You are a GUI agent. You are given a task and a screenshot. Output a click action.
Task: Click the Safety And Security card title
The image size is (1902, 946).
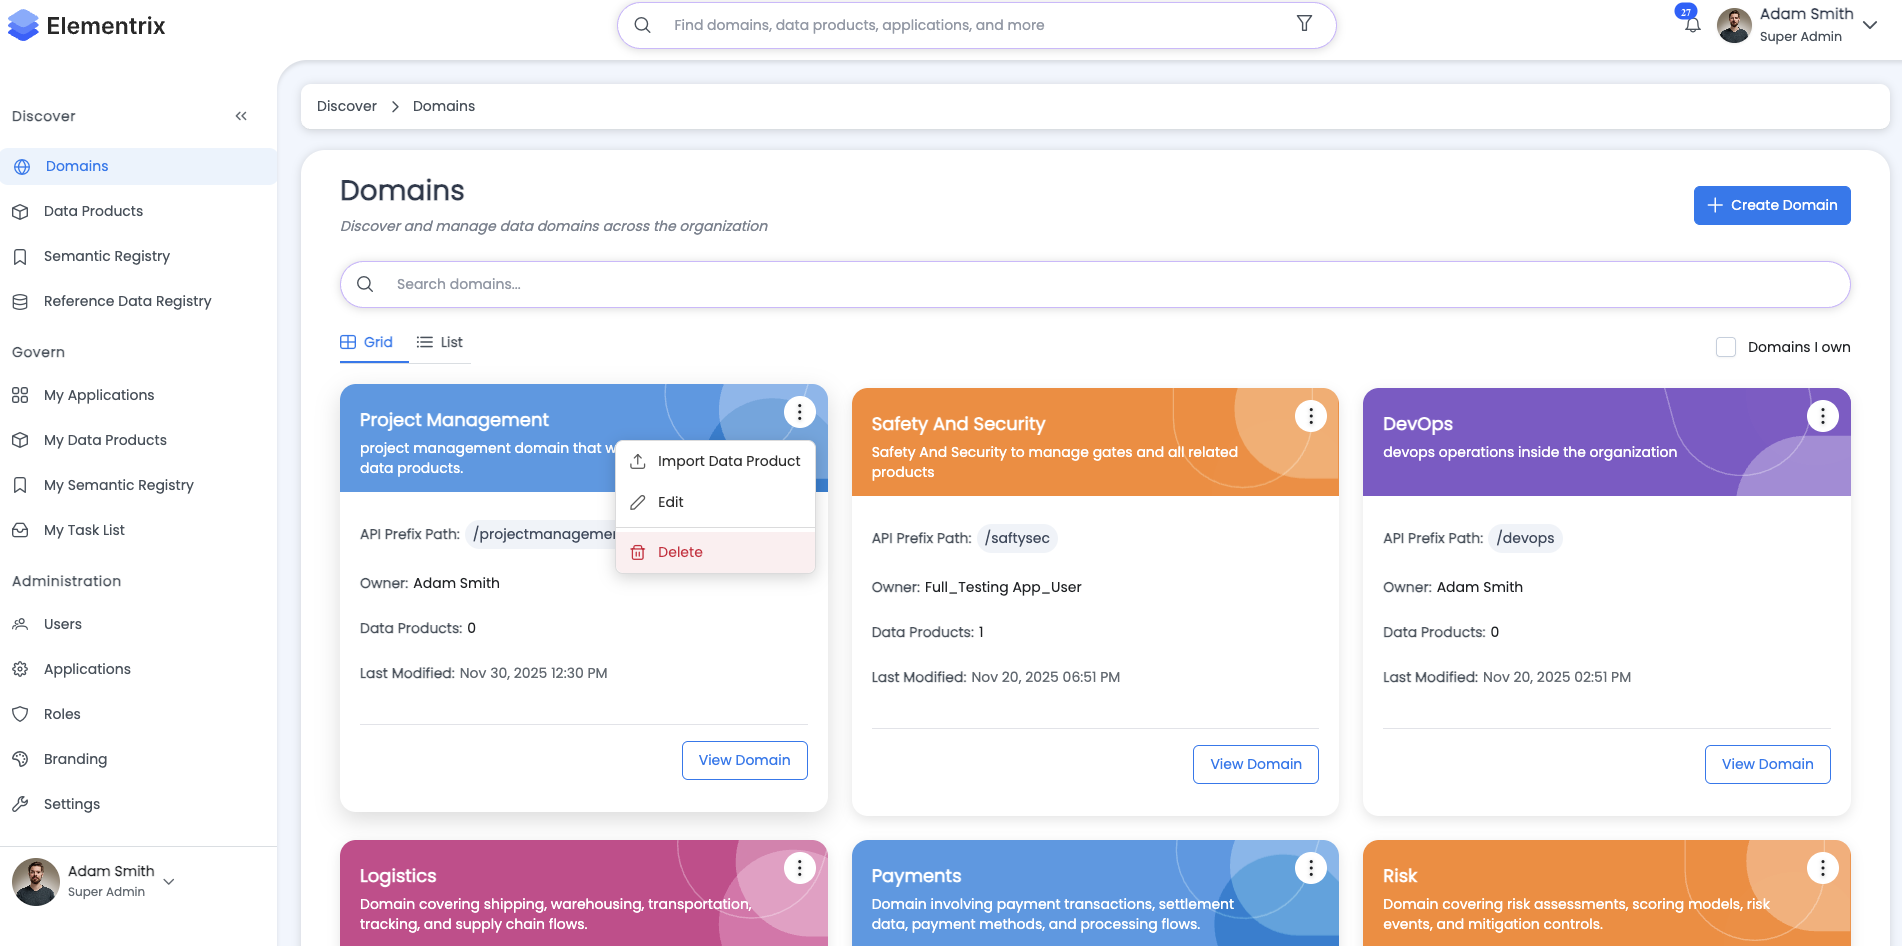pos(958,424)
